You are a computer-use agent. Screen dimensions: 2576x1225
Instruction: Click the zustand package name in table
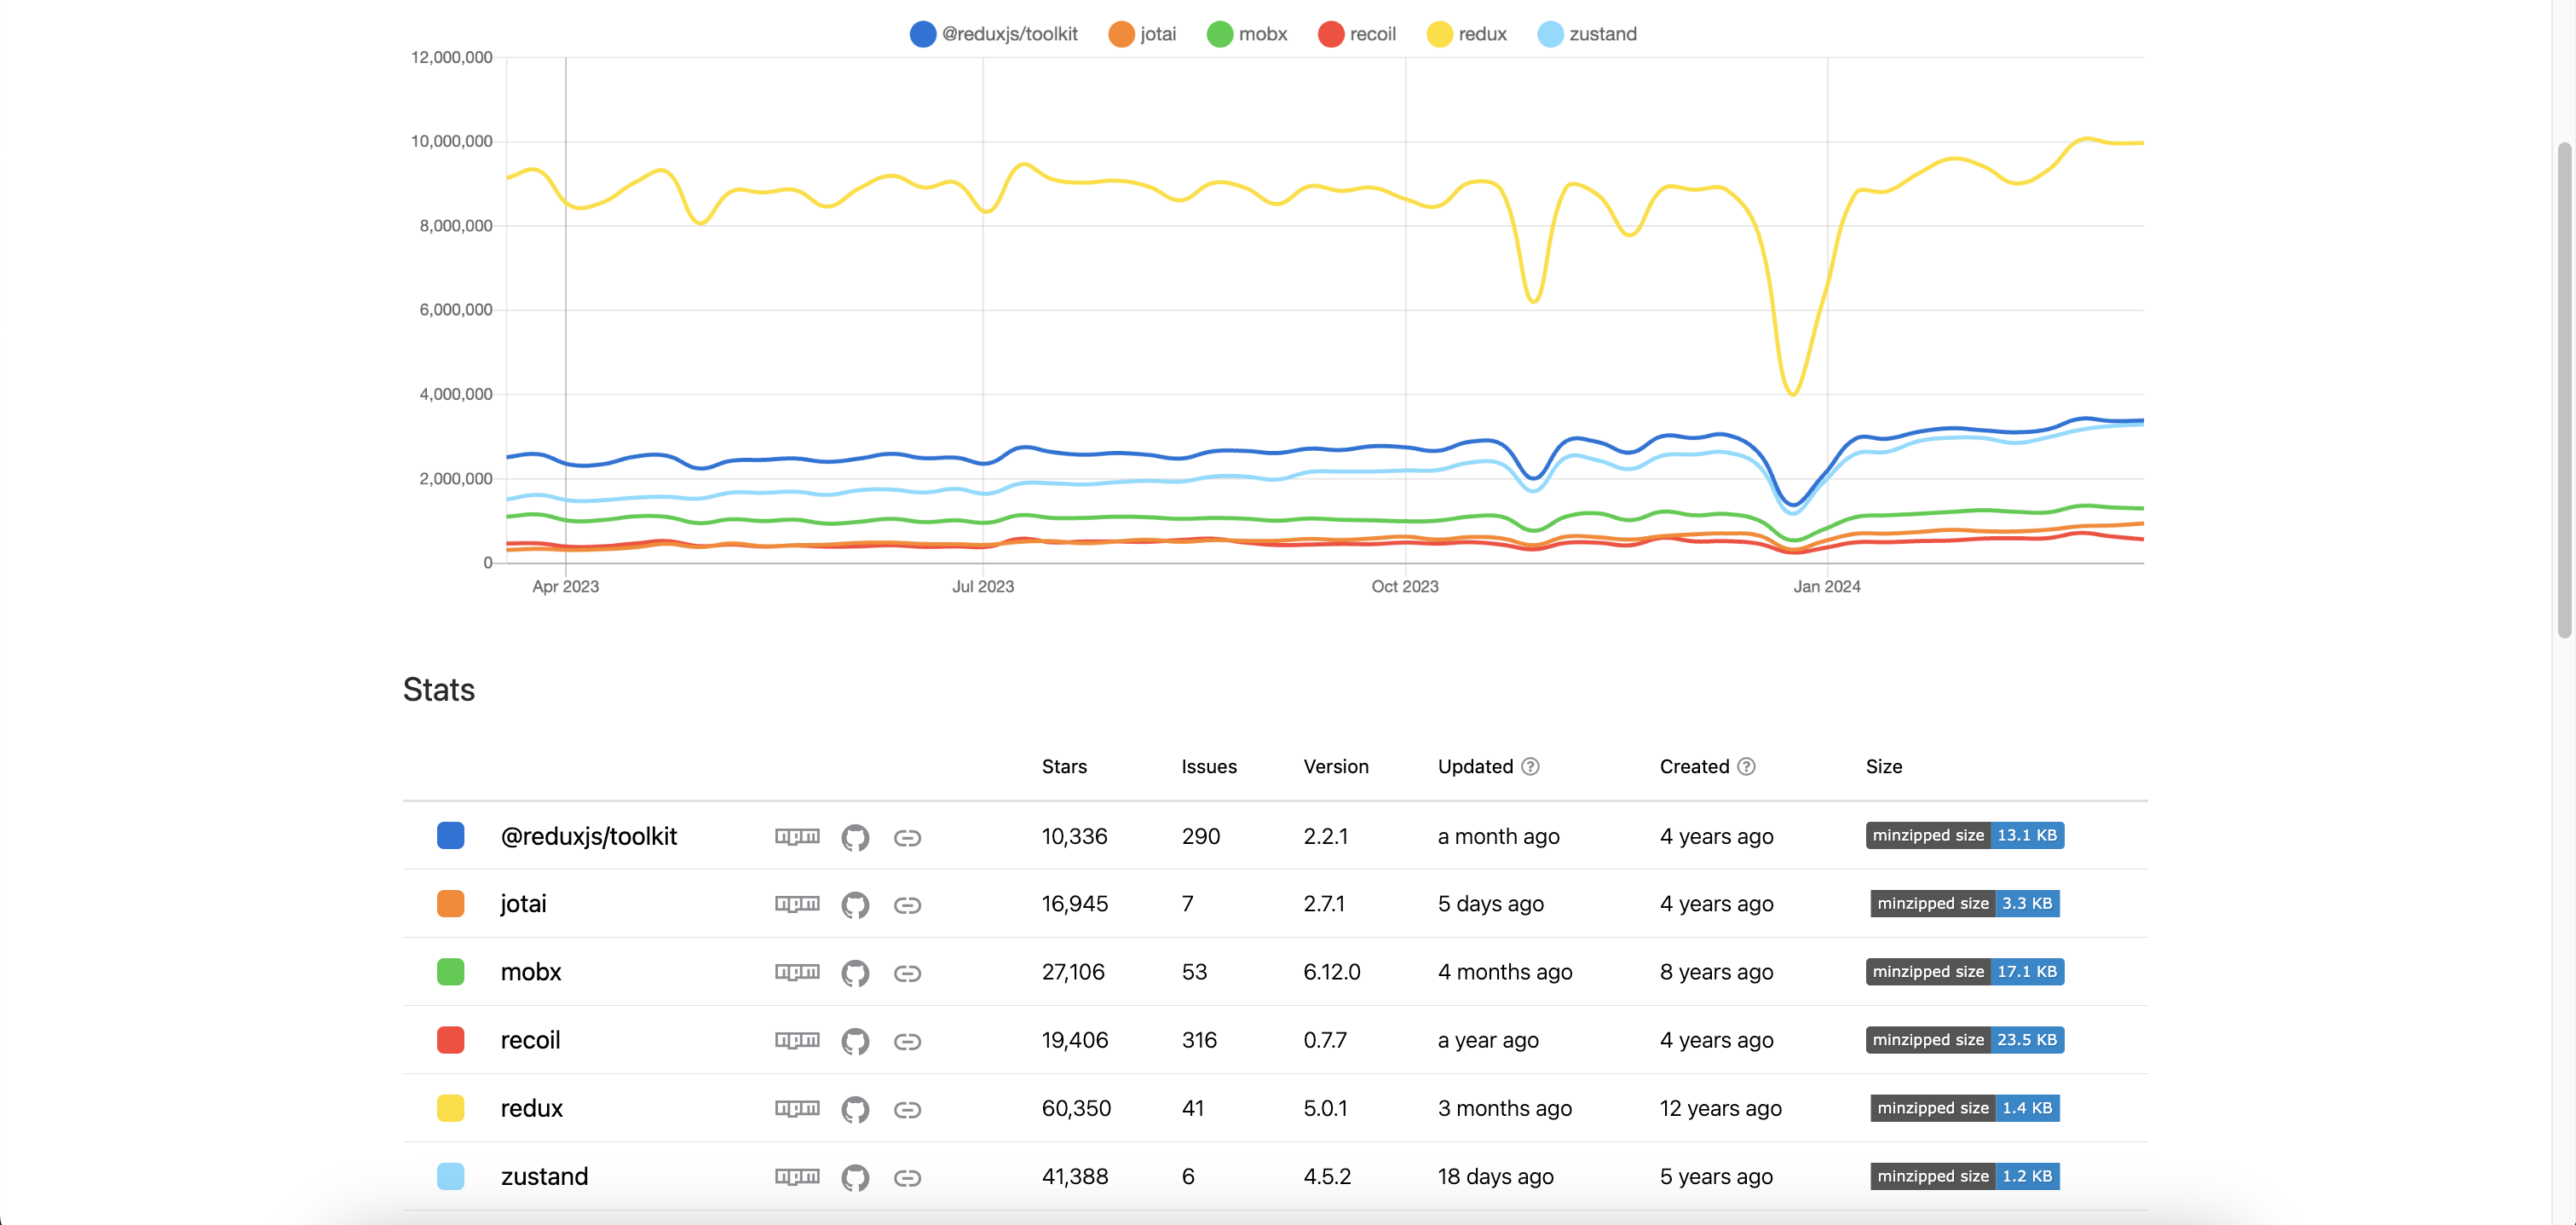[544, 1176]
